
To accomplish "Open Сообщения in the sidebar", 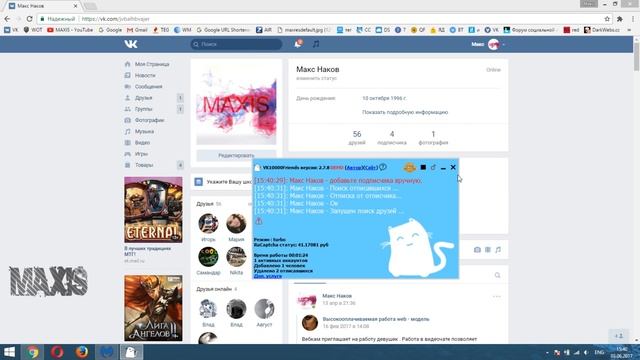I will pyautogui.click(x=149, y=87).
